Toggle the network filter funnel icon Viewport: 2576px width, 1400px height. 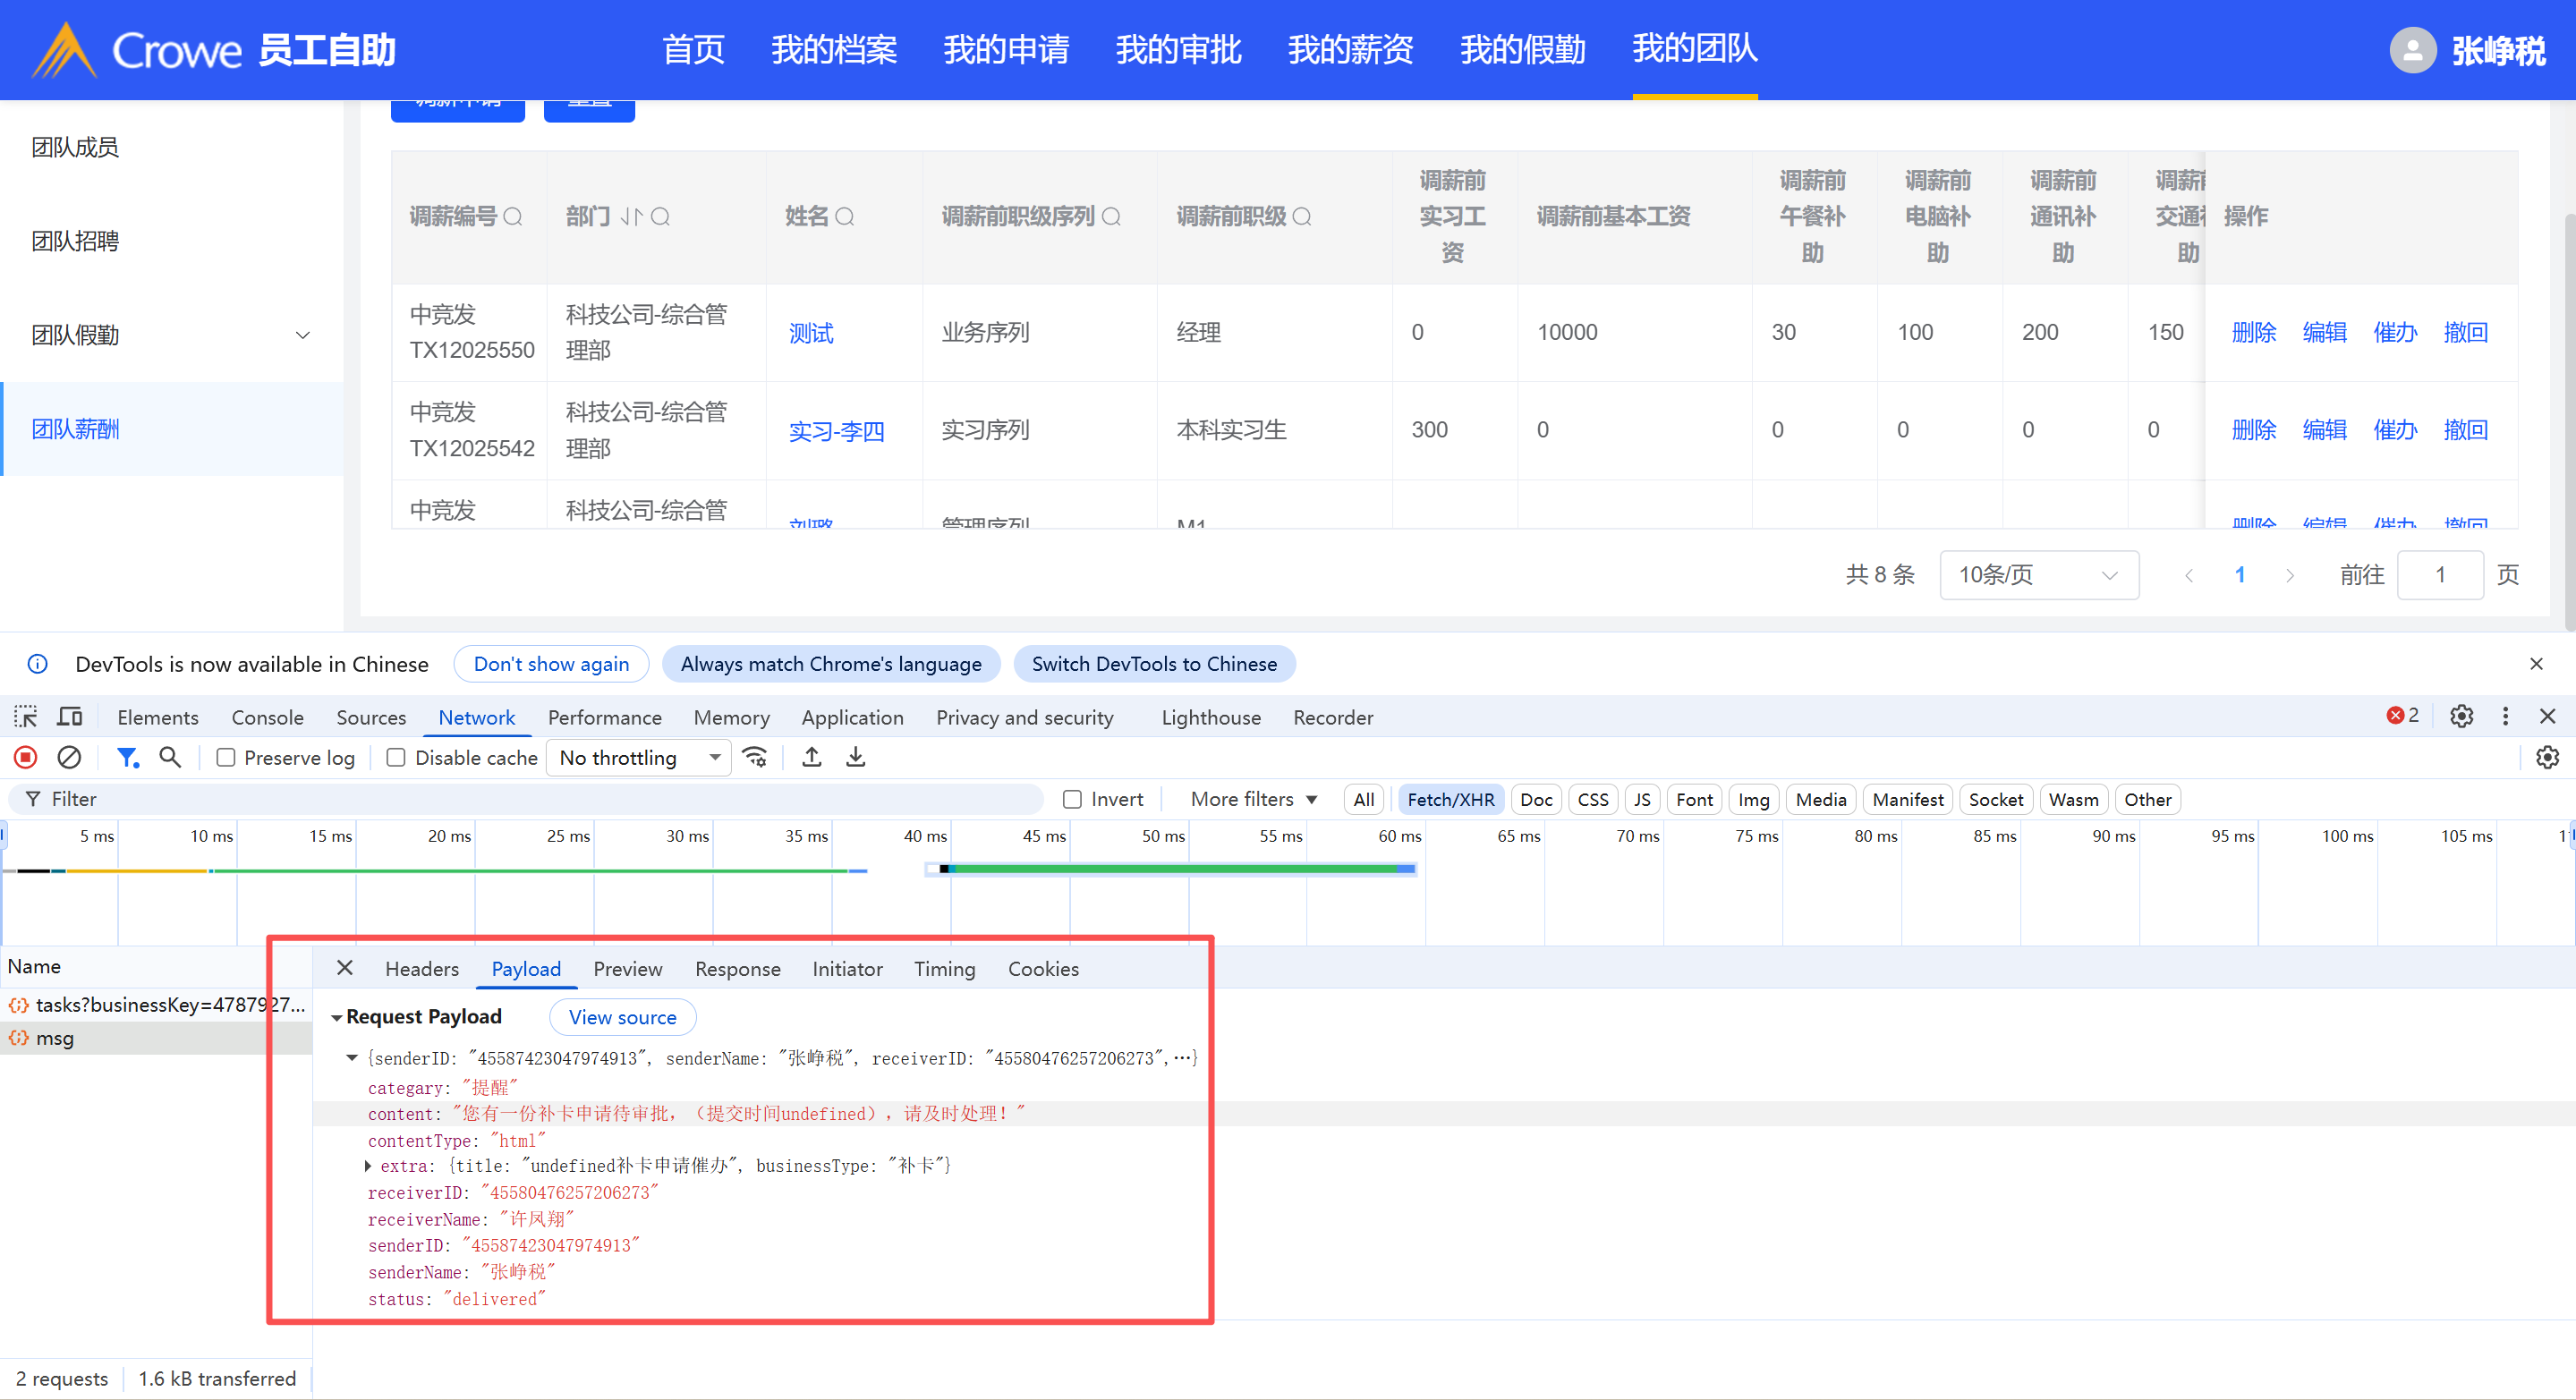127,757
